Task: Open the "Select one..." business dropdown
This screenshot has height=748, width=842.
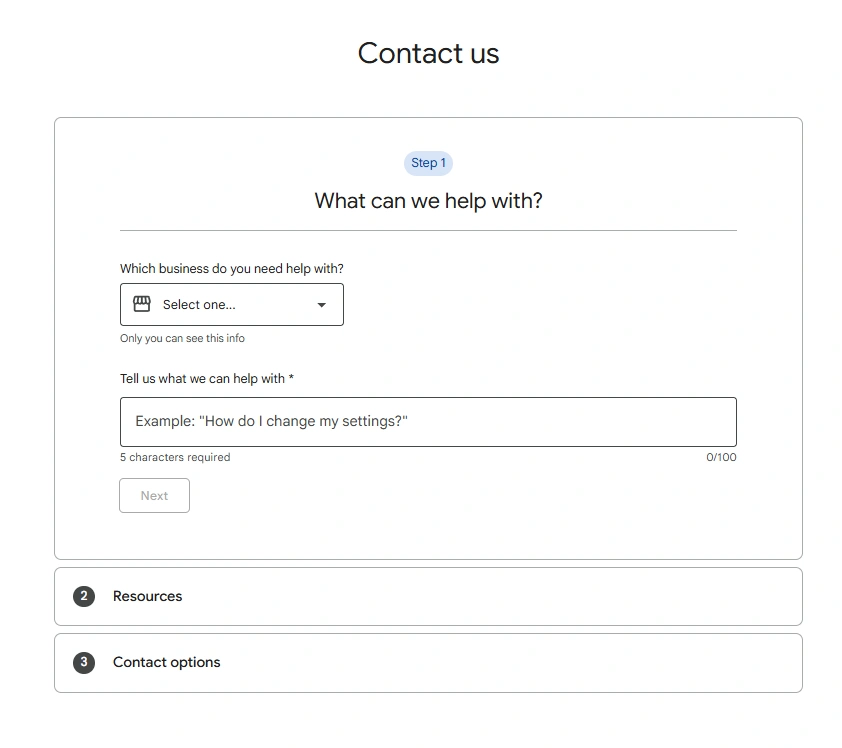Action: (x=232, y=304)
